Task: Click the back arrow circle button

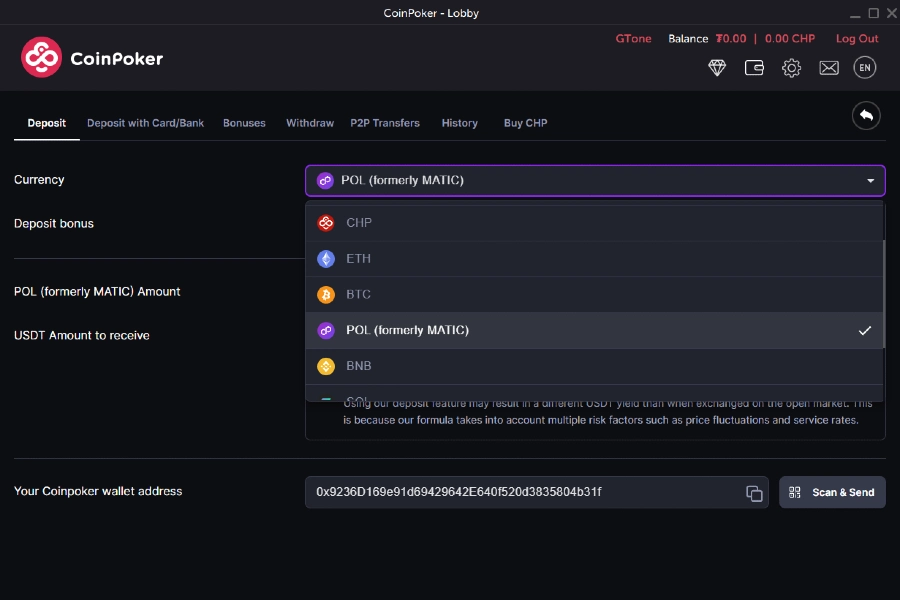Action: [x=866, y=116]
